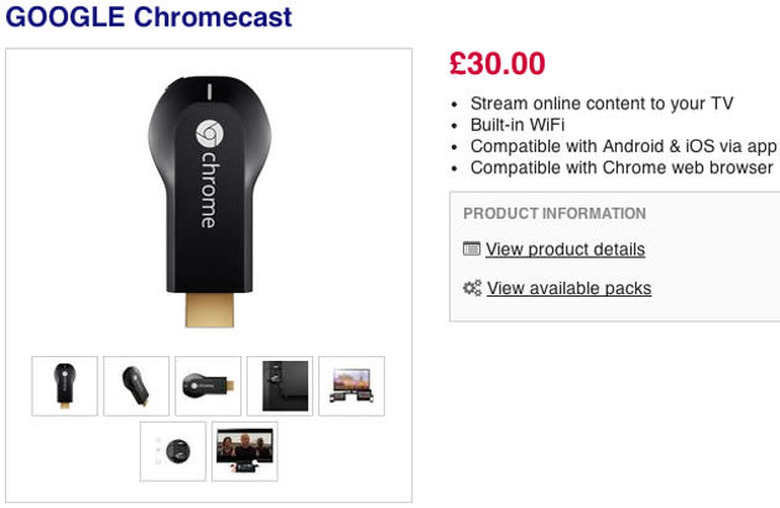Screen dimensions: 780x508
Task: Open the View available packs link
Action: point(569,288)
